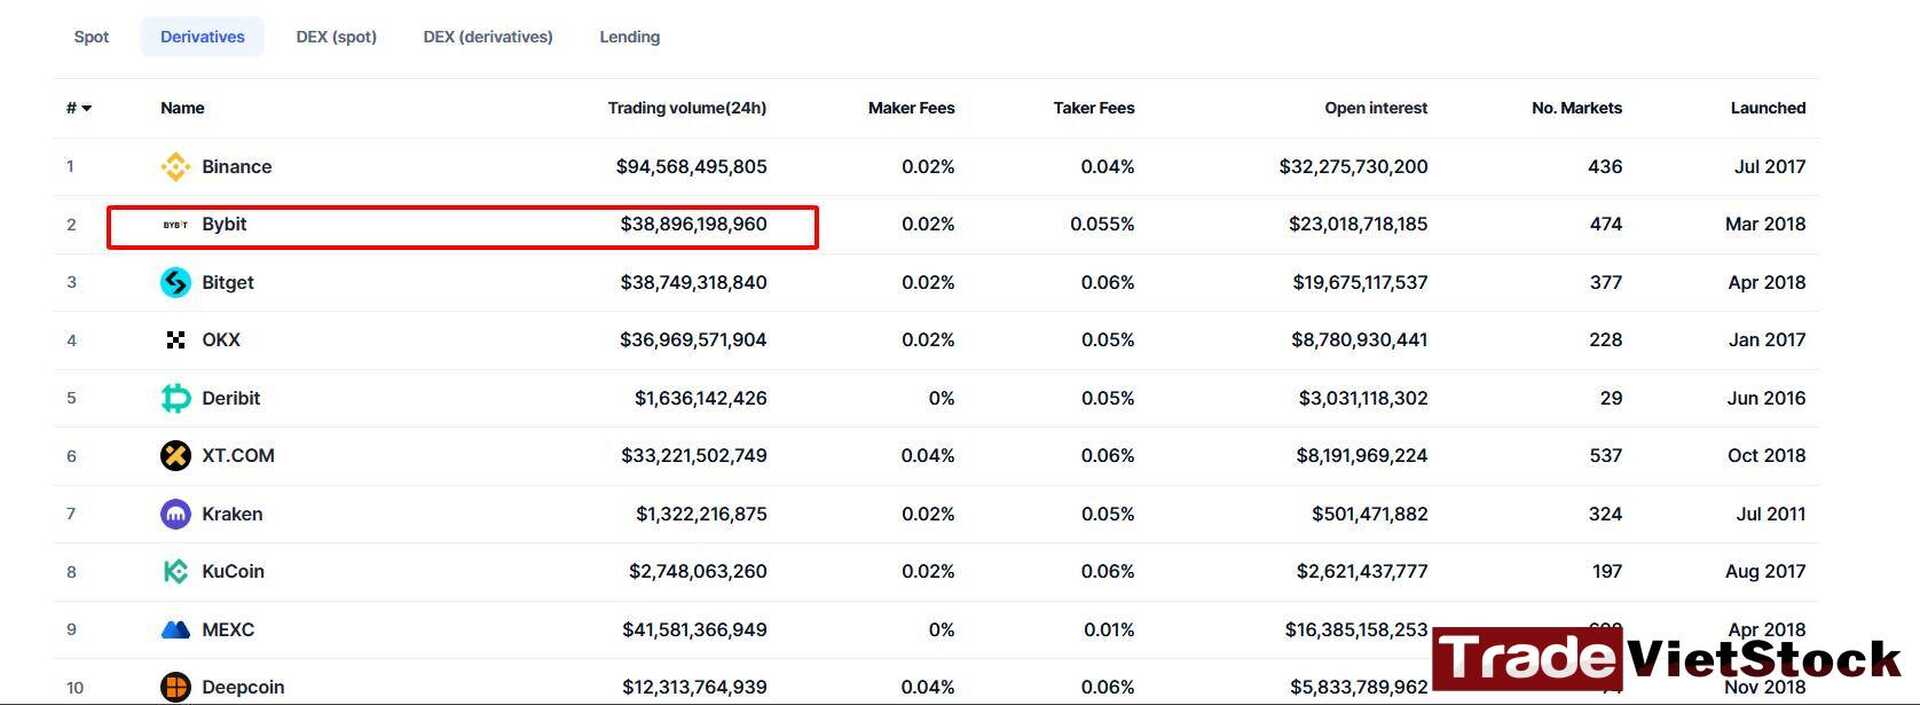
Task: Click Binance launch date Jul 2017
Action: (x=1770, y=166)
